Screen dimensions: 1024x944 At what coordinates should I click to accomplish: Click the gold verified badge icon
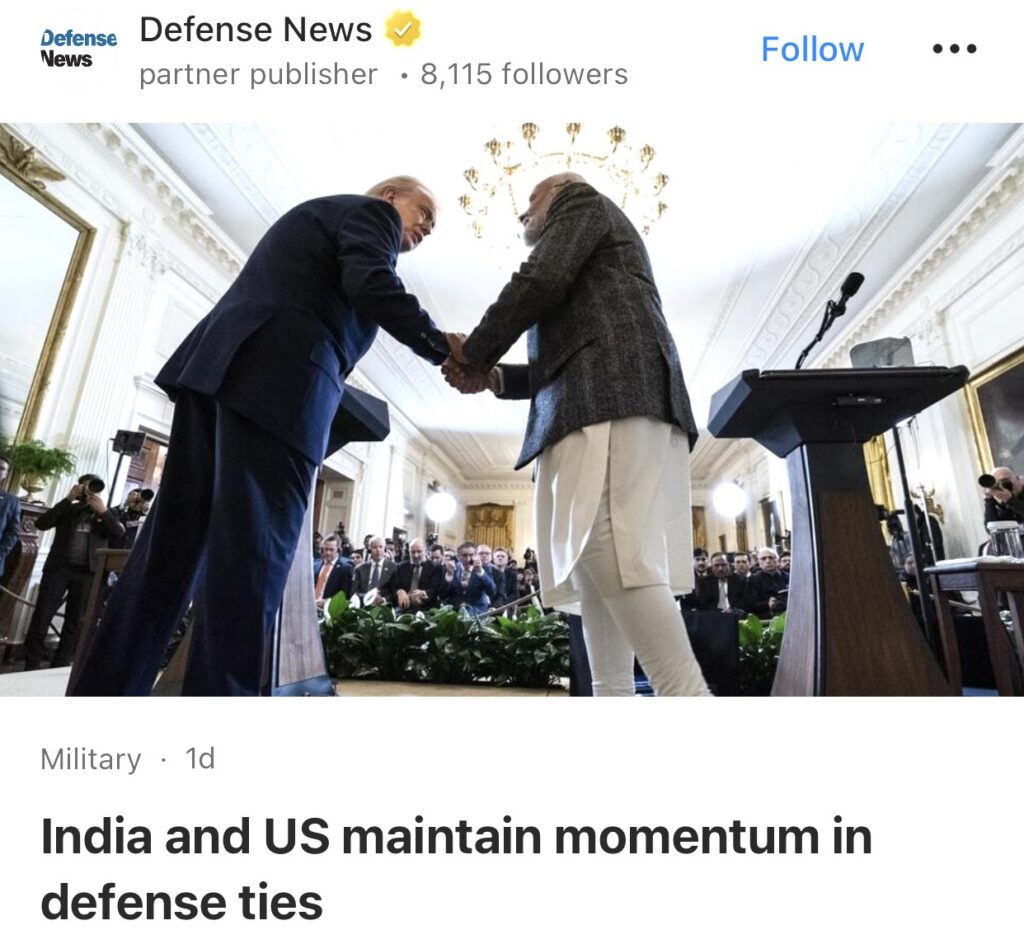(x=402, y=29)
